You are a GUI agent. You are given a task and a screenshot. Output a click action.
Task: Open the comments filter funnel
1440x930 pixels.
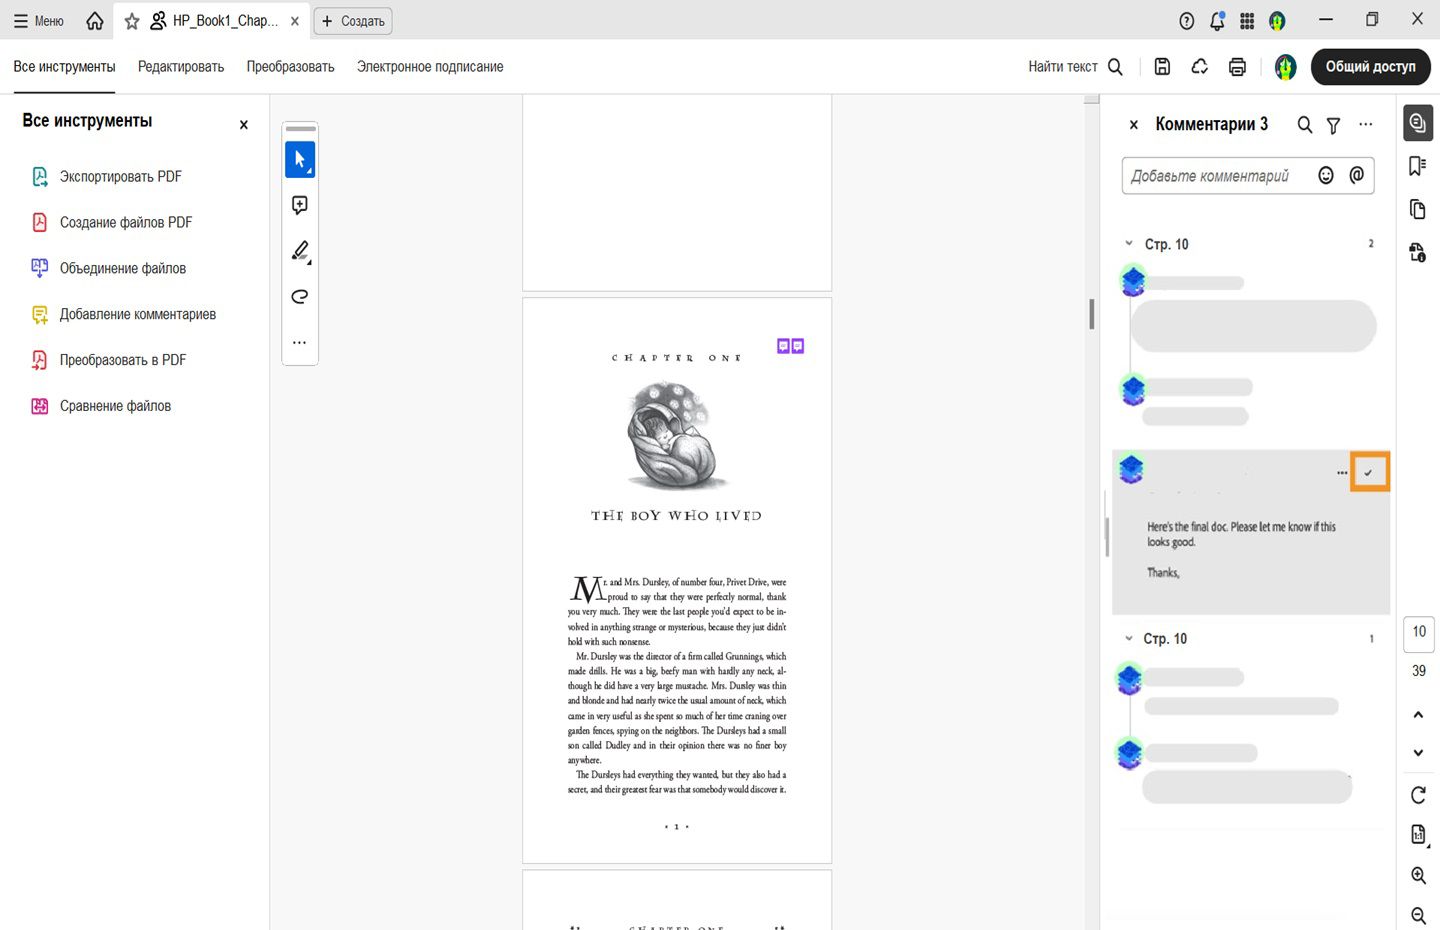pyautogui.click(x=1334, y=125)
